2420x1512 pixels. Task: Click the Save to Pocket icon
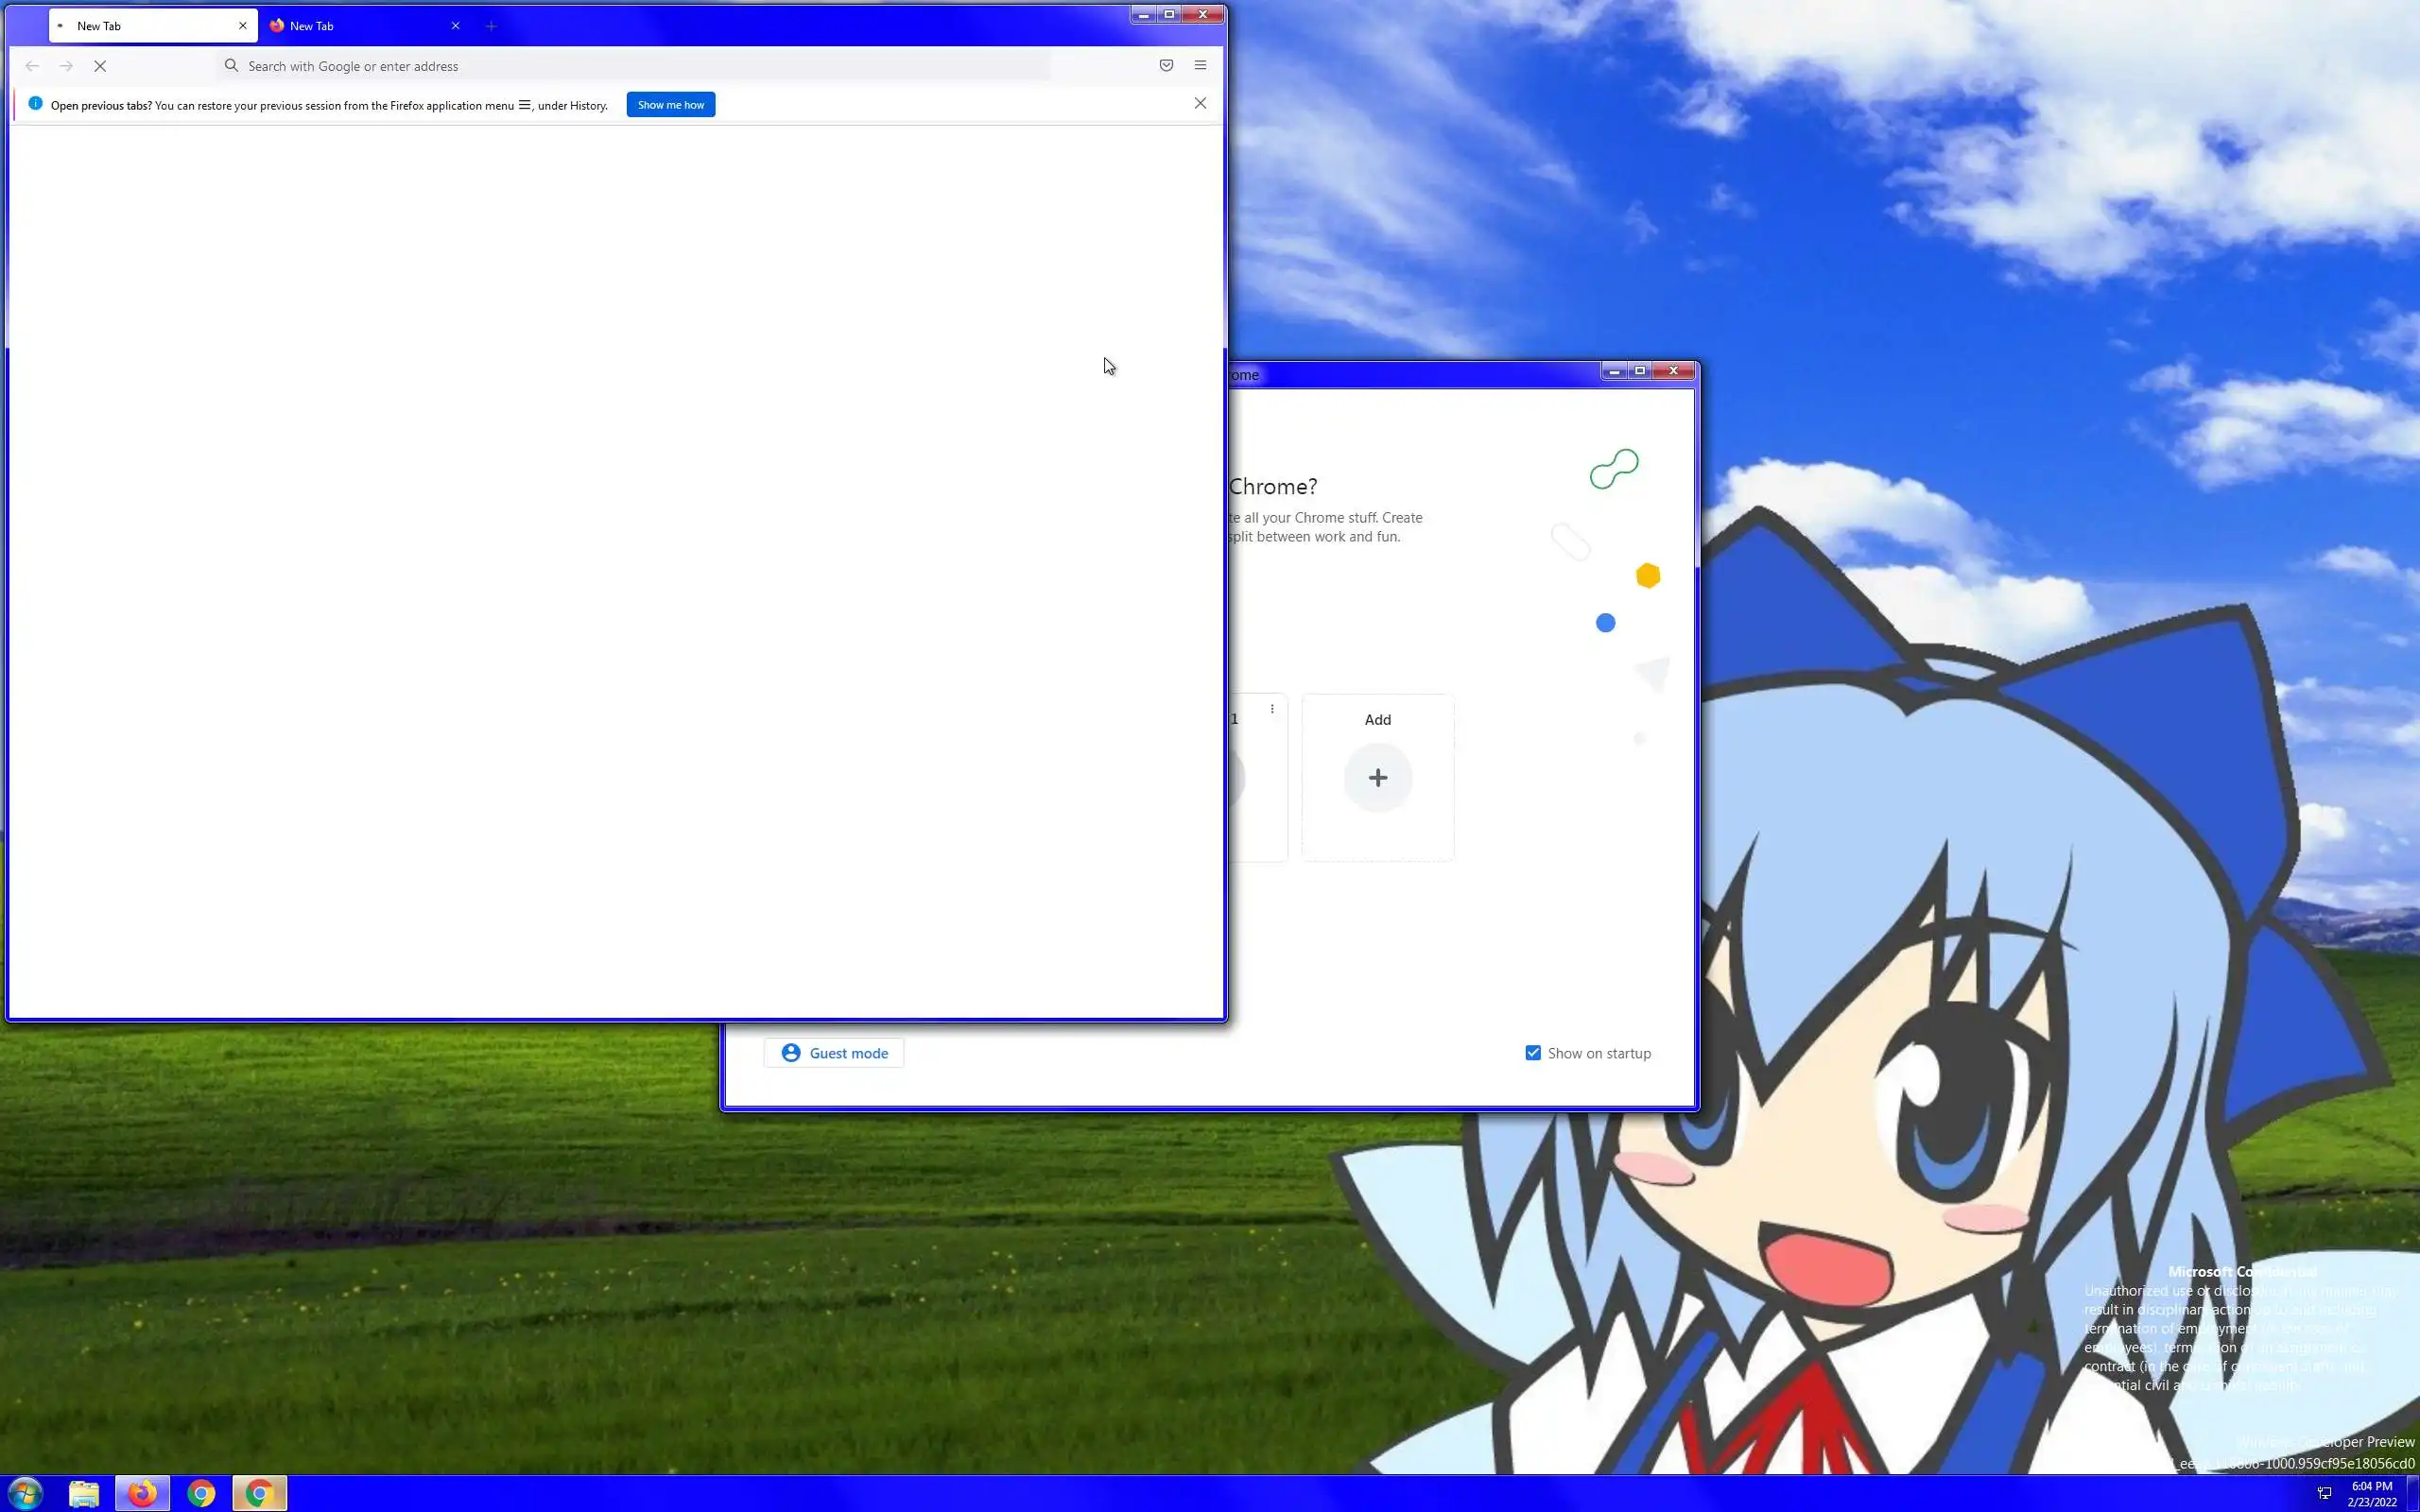coord(1166,65)
